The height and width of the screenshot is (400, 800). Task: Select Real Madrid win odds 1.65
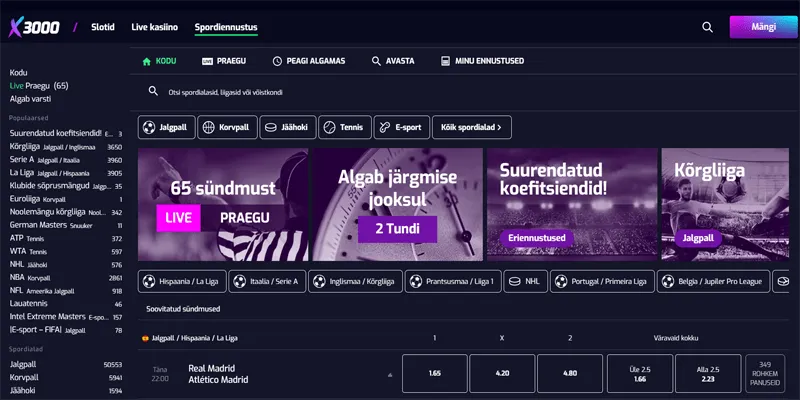[x=435, y=373]
